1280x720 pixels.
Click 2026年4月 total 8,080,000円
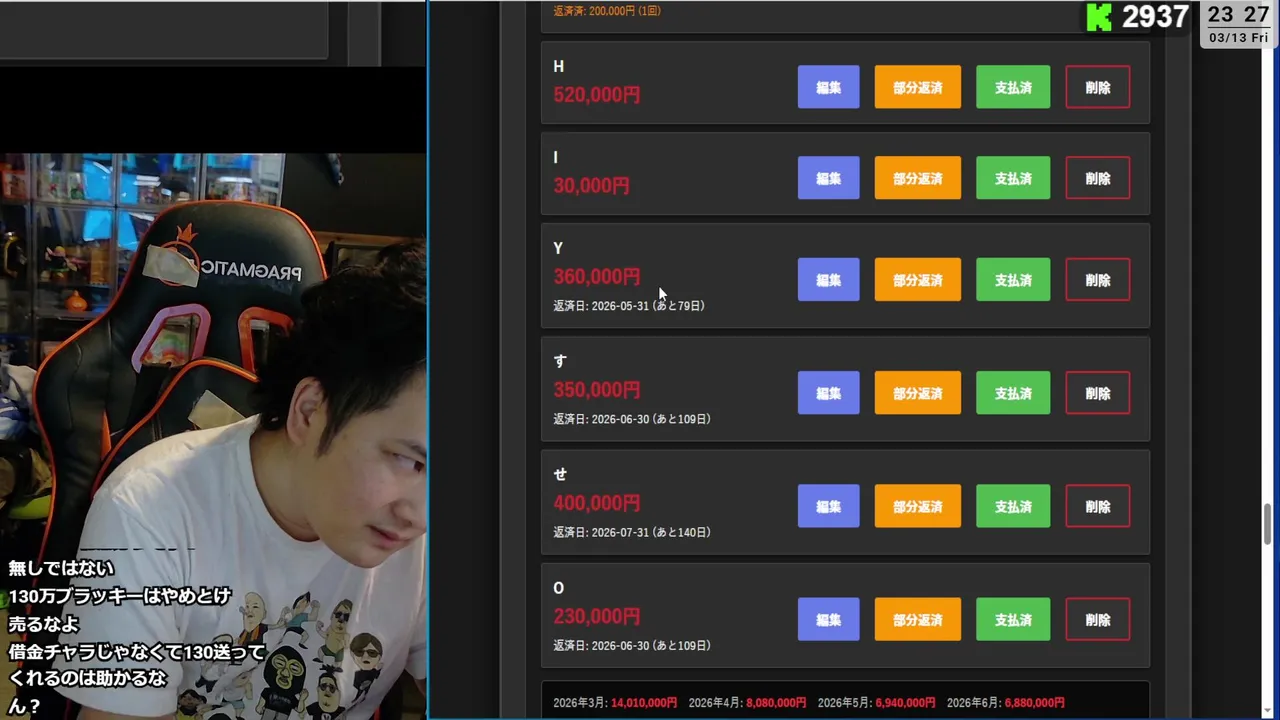(x=747, y=703)
